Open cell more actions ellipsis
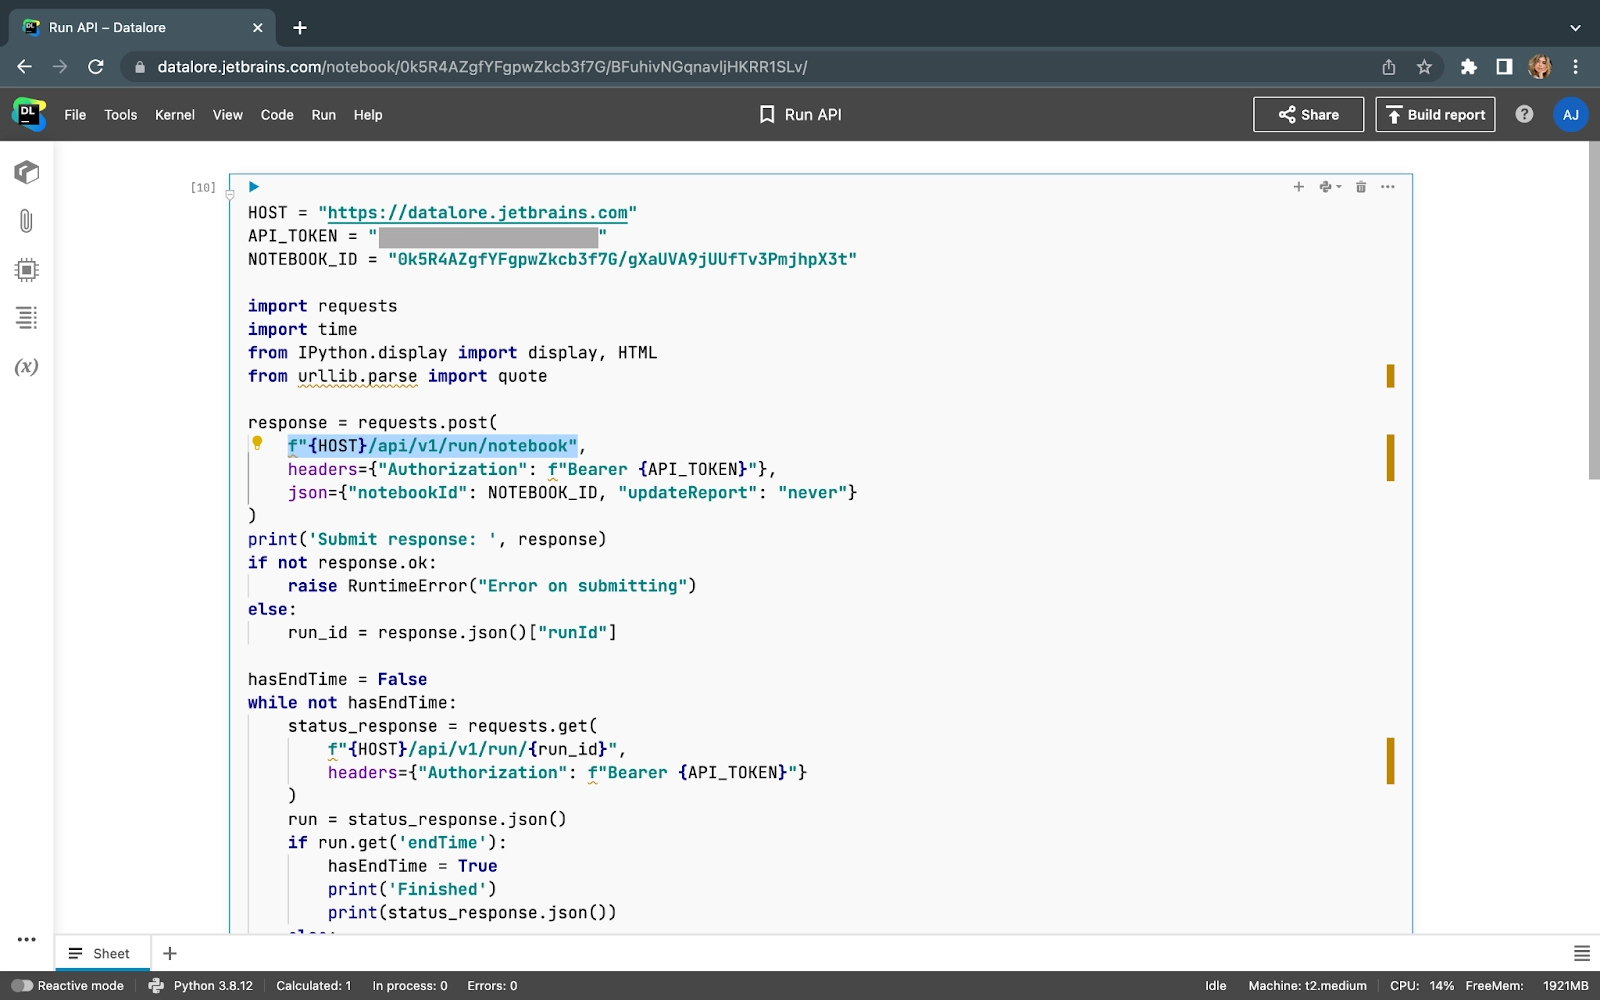This screenshot has height=1000, width=1600. point(1388,187)
